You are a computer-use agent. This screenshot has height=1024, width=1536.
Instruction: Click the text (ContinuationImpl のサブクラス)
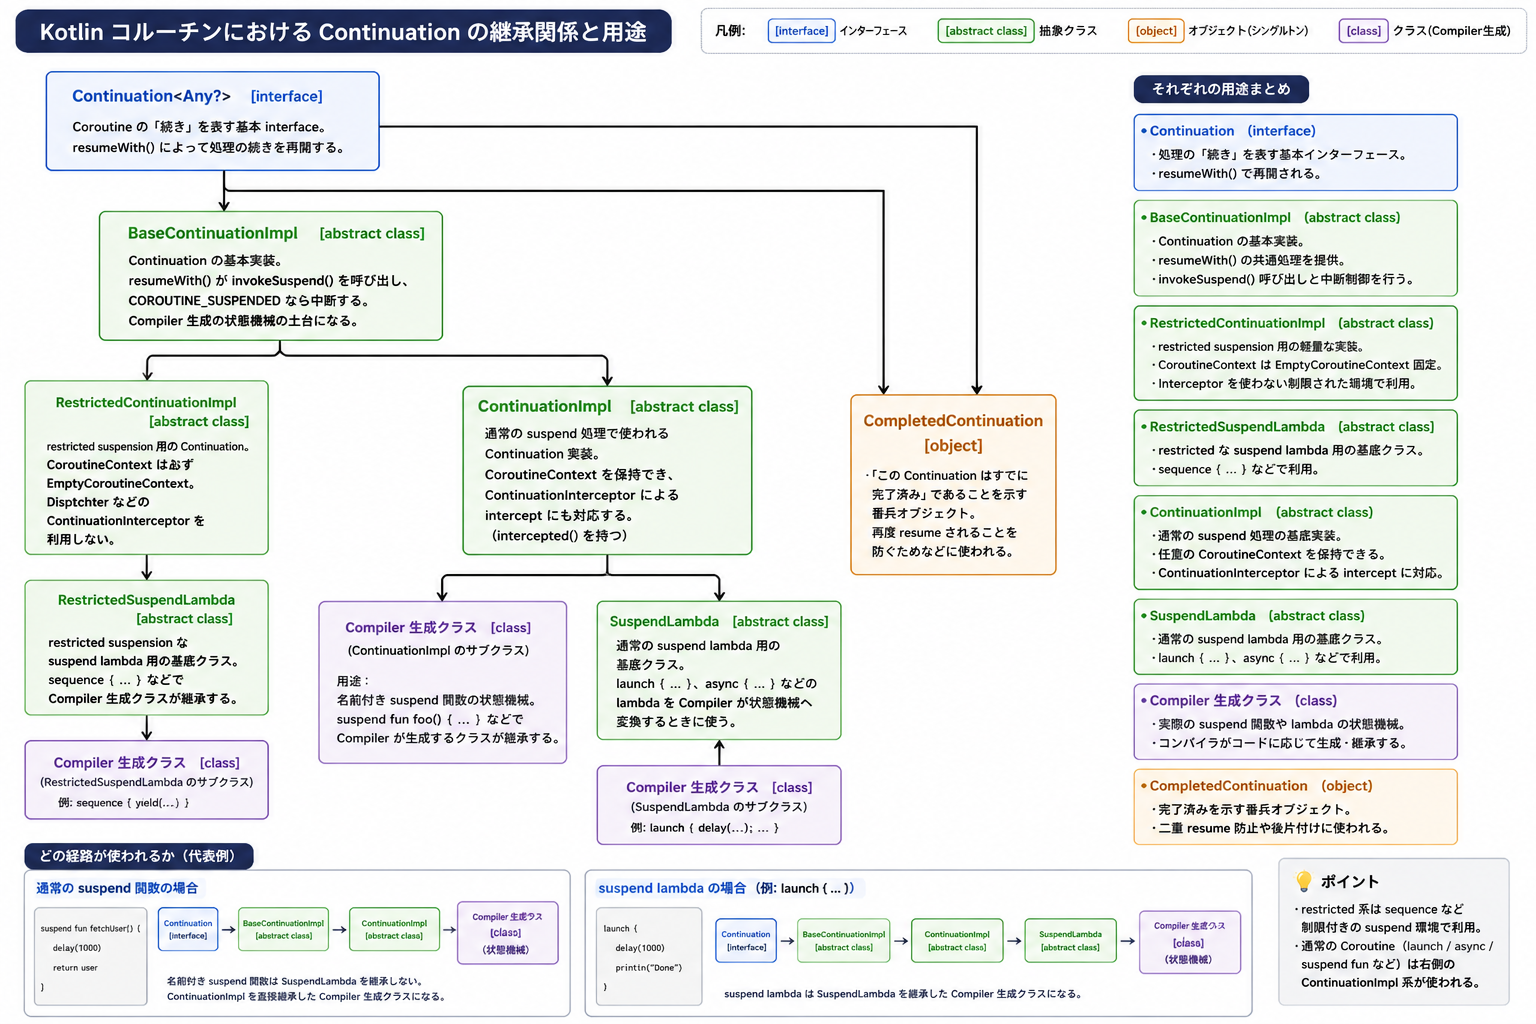(x=438, y=650)
